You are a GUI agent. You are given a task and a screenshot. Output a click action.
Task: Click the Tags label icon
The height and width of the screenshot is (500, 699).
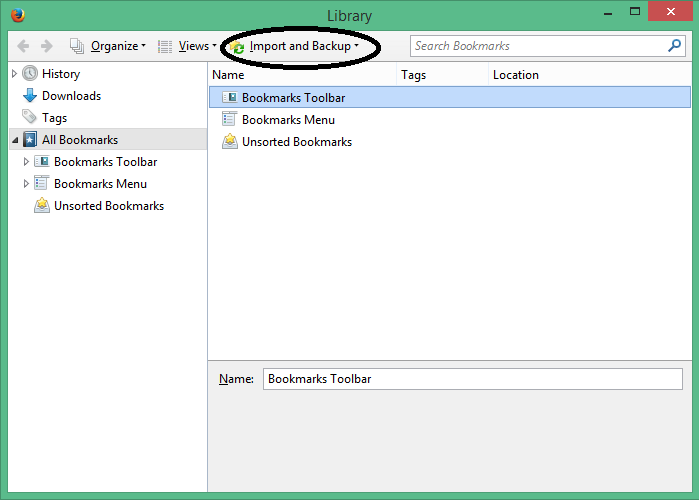tap(29, 117)
